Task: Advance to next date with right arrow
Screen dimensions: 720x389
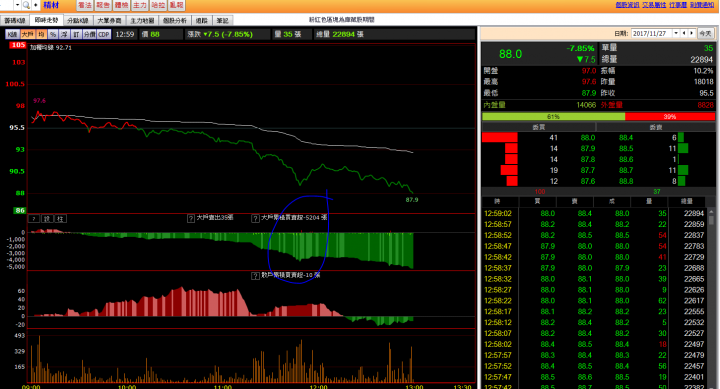Action: 692,34
